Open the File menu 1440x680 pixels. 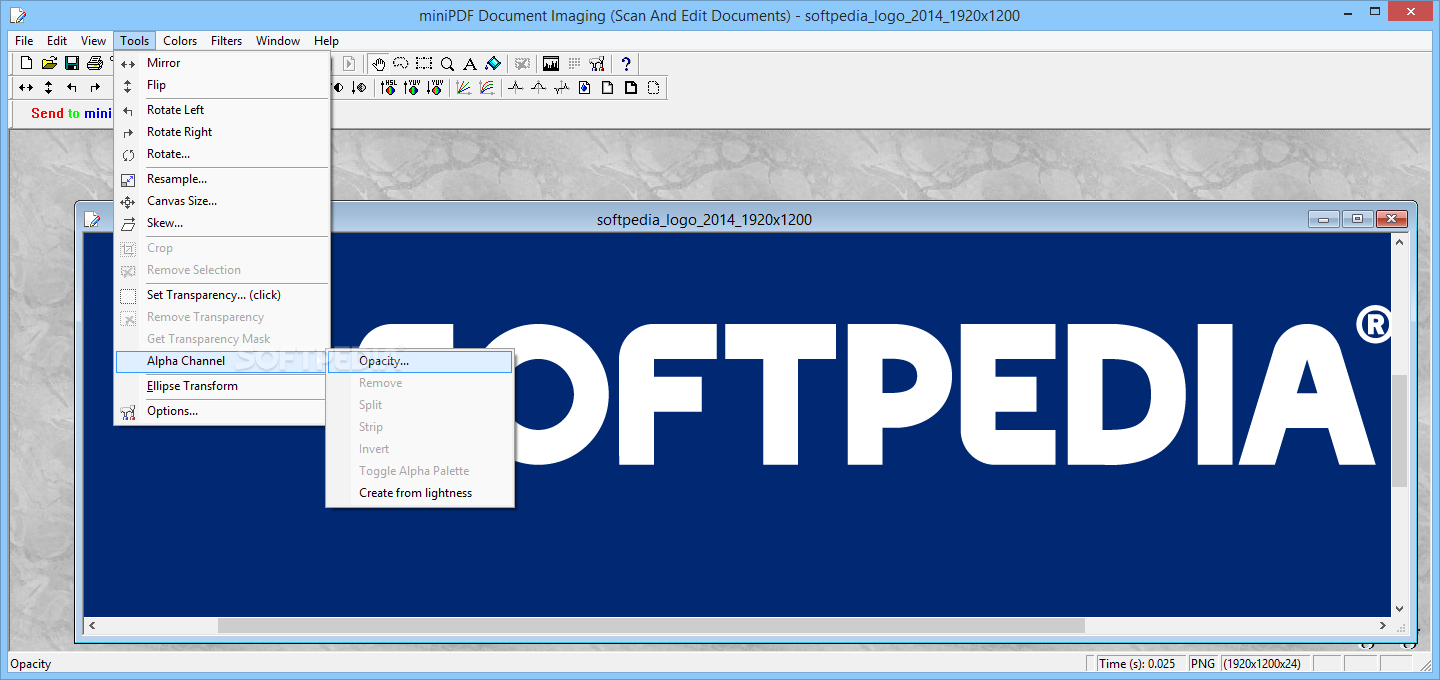pos(24,41)
